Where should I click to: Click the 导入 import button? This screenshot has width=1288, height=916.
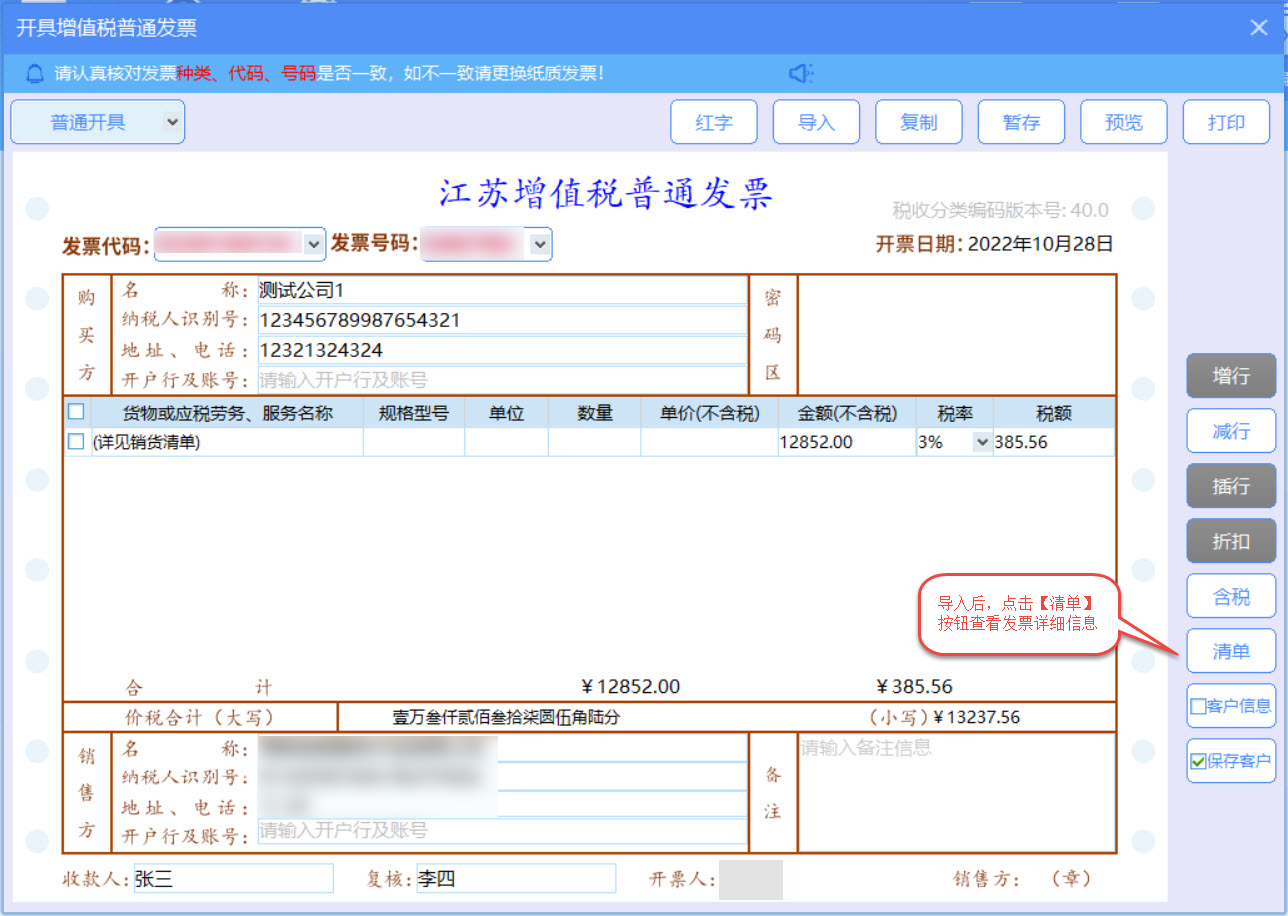point(816,122)
